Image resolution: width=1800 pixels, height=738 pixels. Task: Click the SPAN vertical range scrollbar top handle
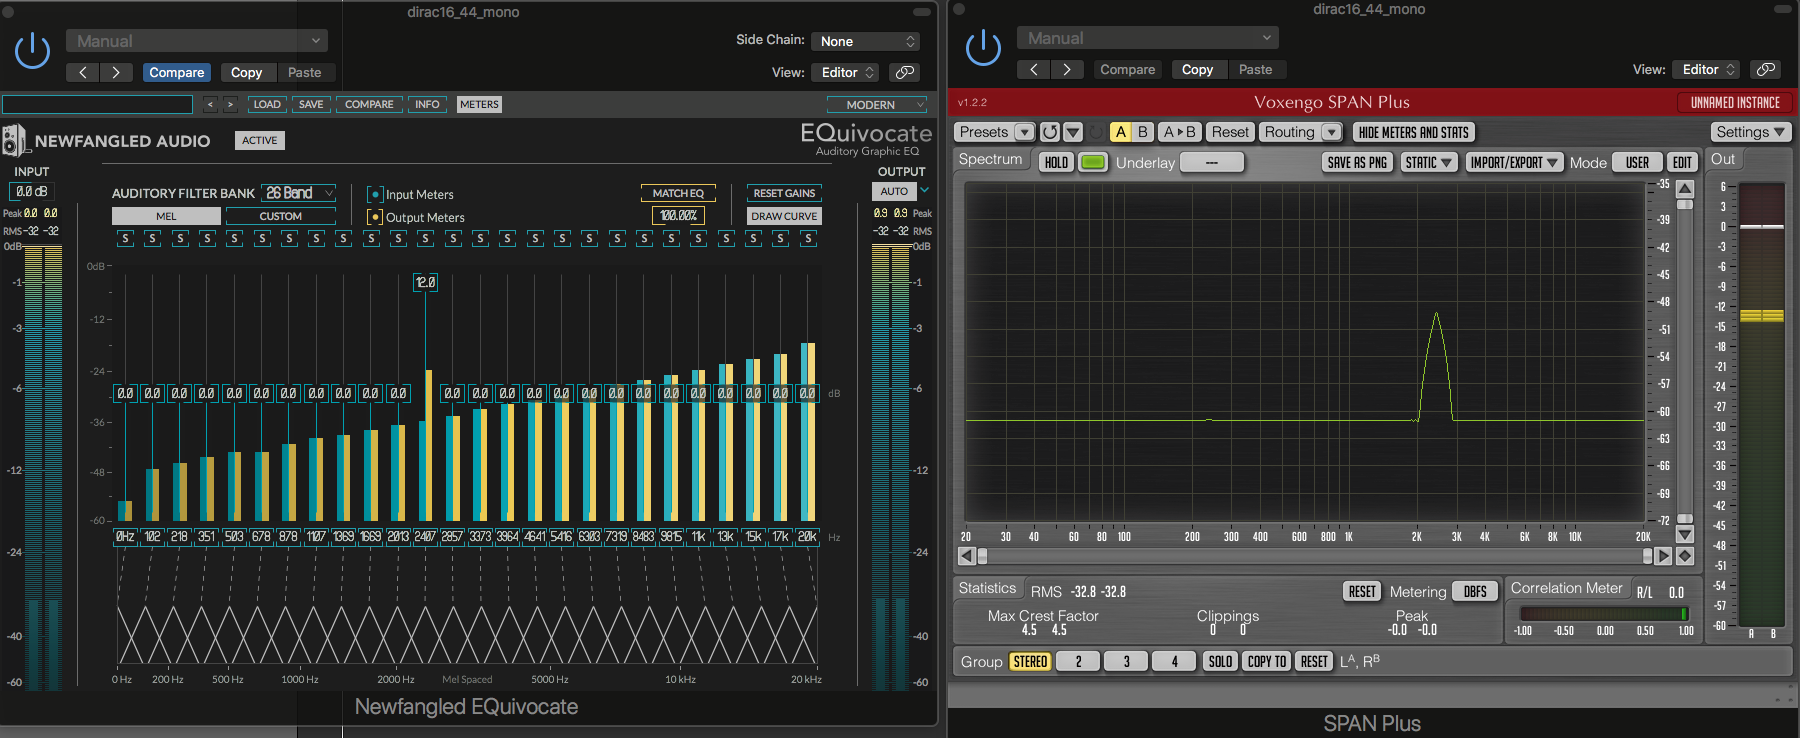pyautogui.click(x=1685, y=204)
